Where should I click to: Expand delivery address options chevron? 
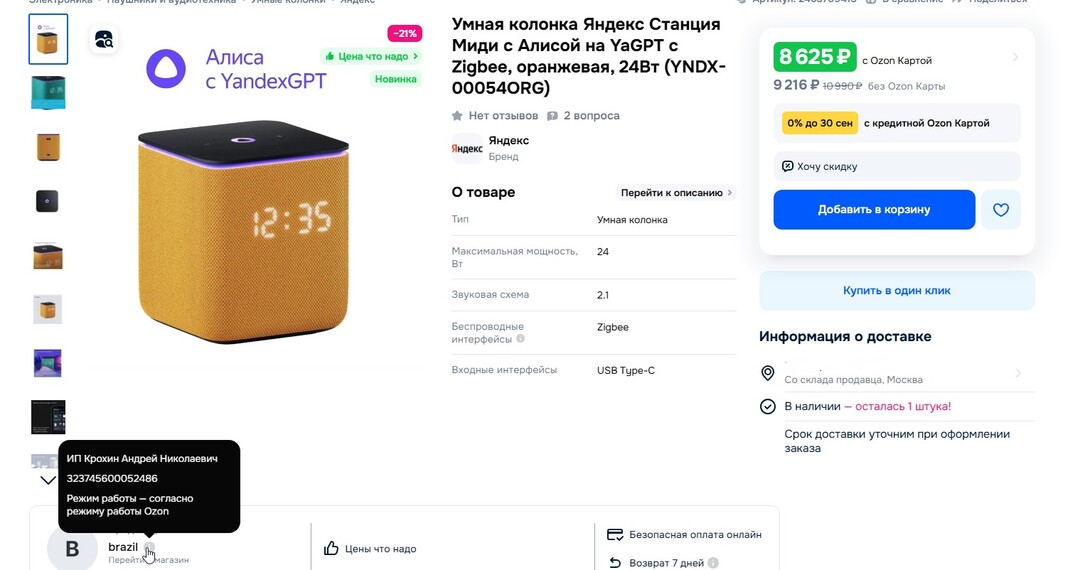[x=1018, y=373]
